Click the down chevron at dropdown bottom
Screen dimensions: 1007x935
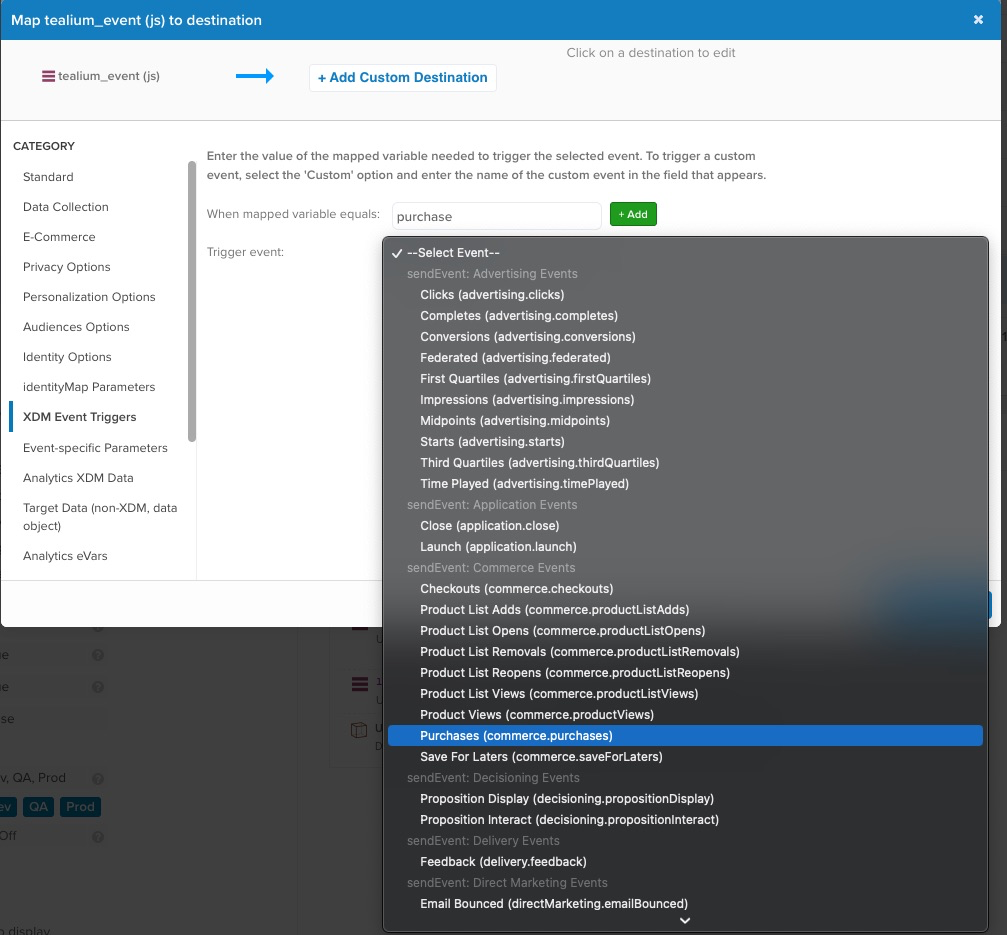[x=685, y=921]
